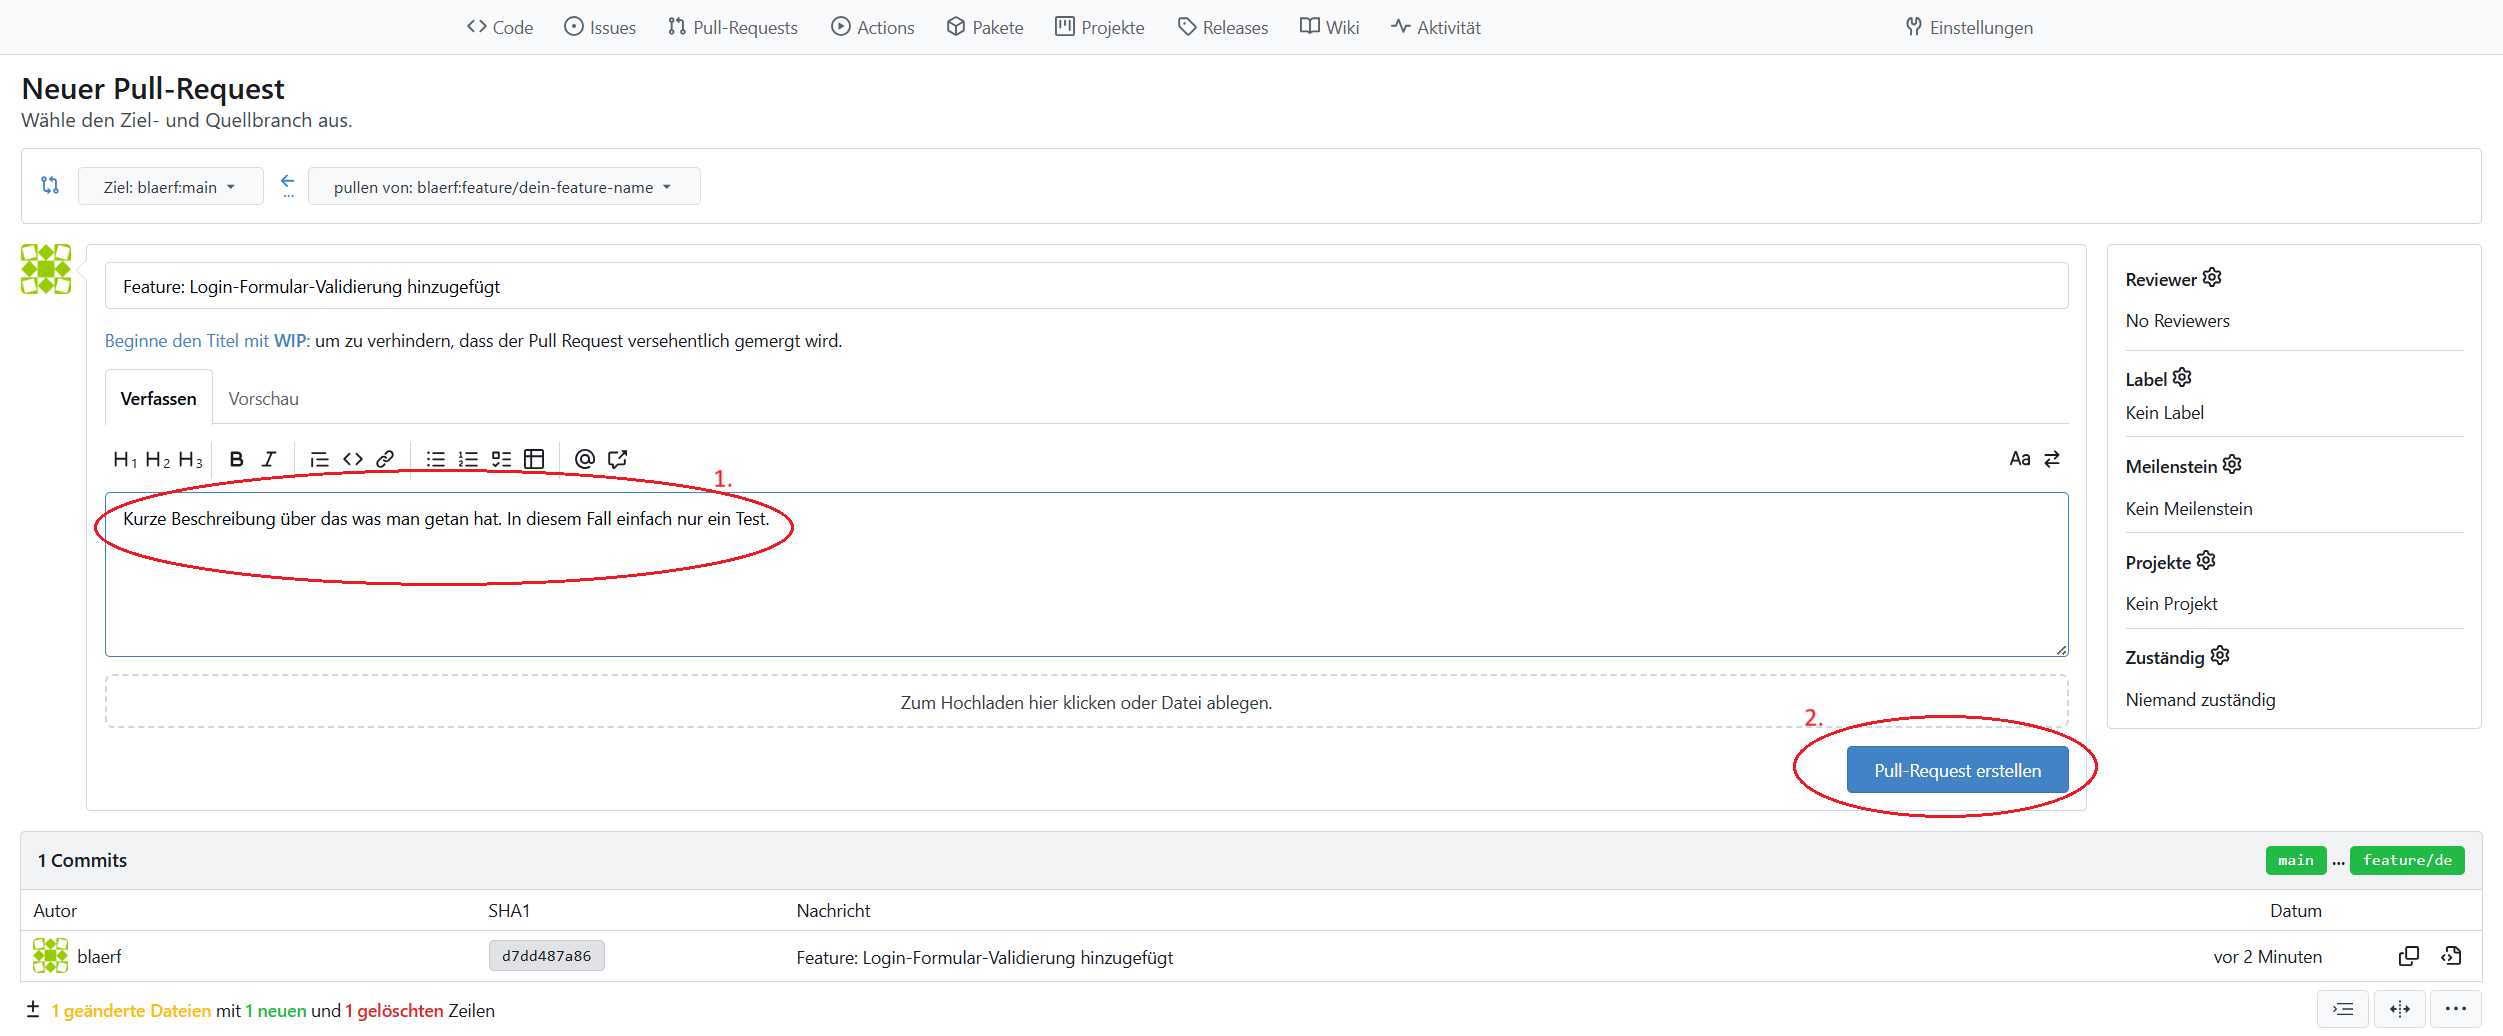Mention a user with the @ icon
2503x1036 pixels.
click(585, 459)
